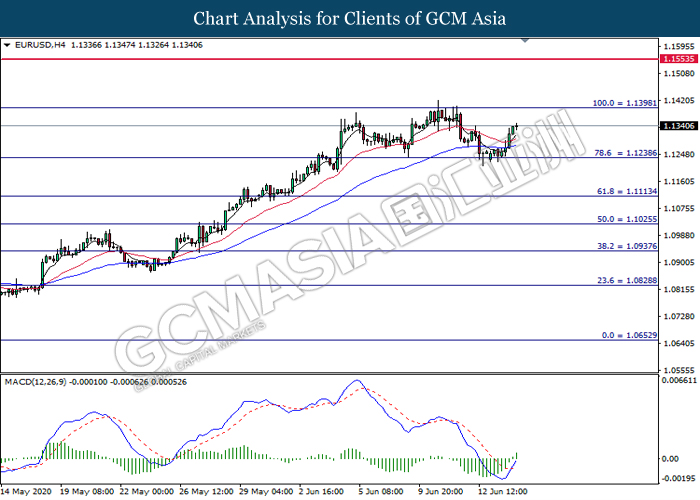700x500 pixels.
Task: Click the 1.06405 price scale value
Action: [679, 343]
